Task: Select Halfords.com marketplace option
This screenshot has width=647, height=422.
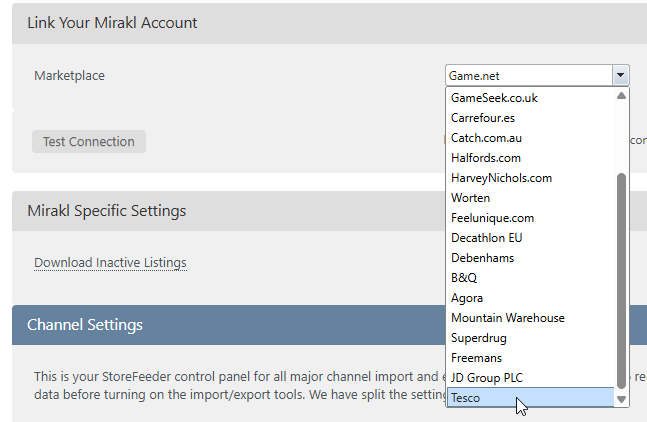Action: (530, 158)
